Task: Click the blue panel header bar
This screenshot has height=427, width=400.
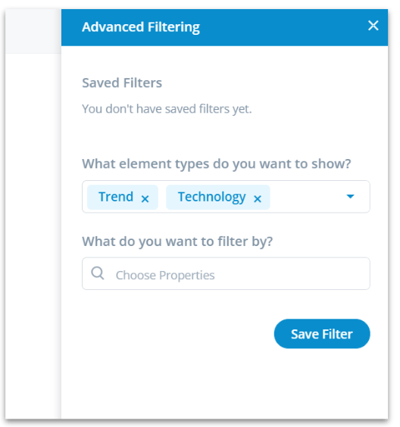Action: pyautogui.click(x=225, y=27)
